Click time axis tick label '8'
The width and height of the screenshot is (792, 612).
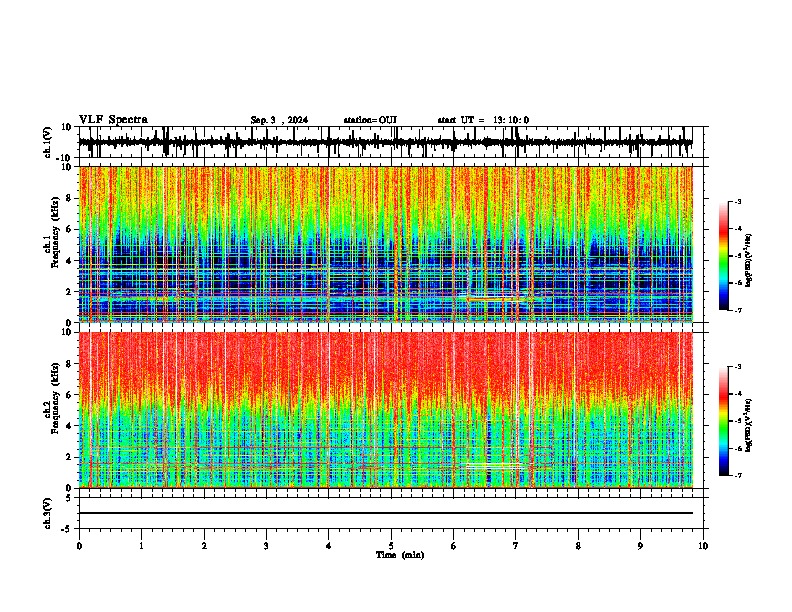[x=578, y=546]
